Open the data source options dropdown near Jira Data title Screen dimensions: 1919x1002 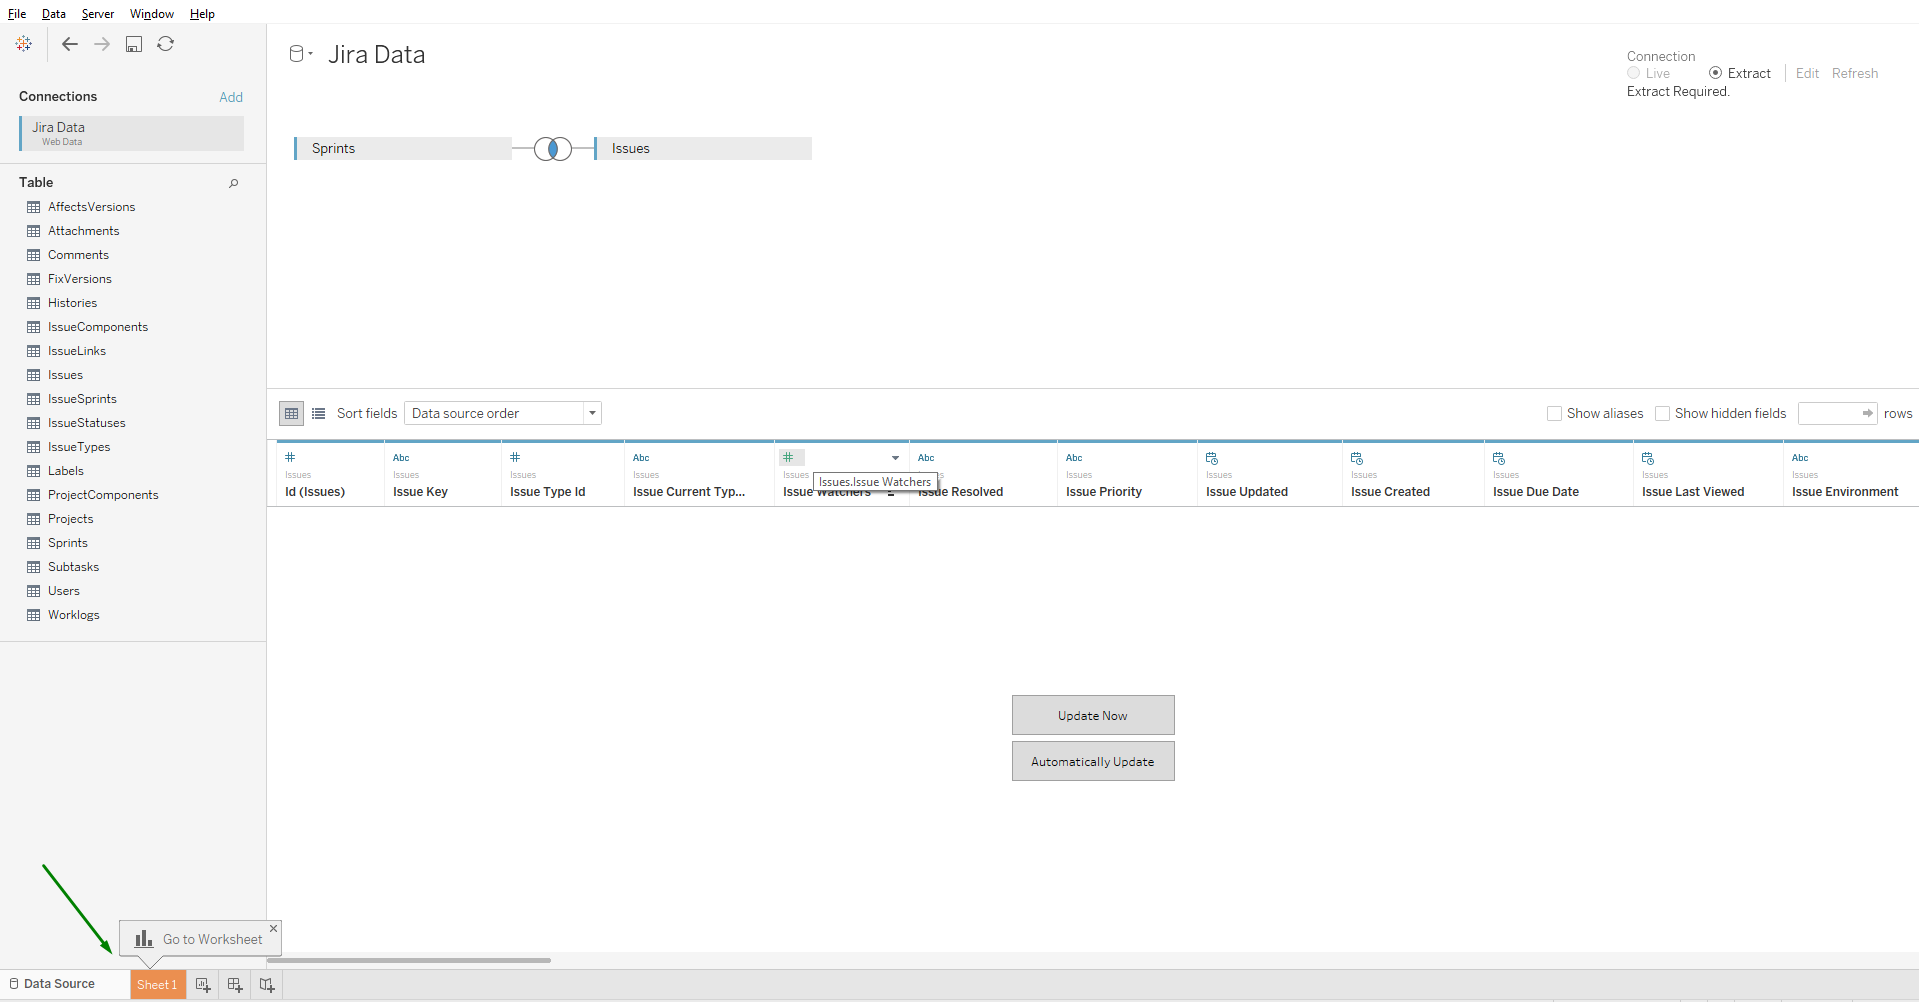(311, 54)
